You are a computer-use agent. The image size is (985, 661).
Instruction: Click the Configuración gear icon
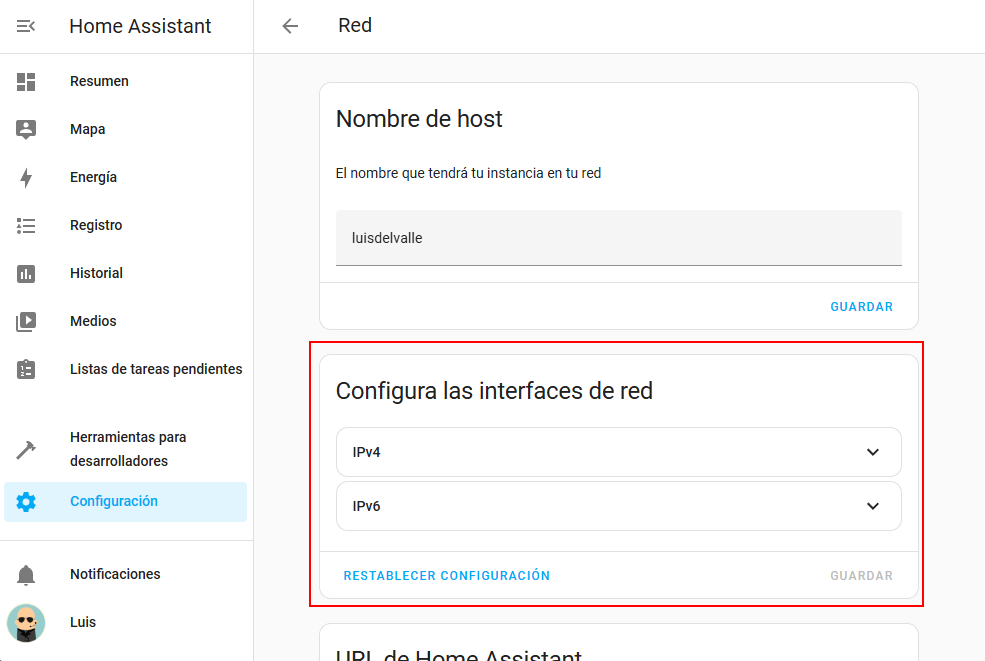(26, 502)
